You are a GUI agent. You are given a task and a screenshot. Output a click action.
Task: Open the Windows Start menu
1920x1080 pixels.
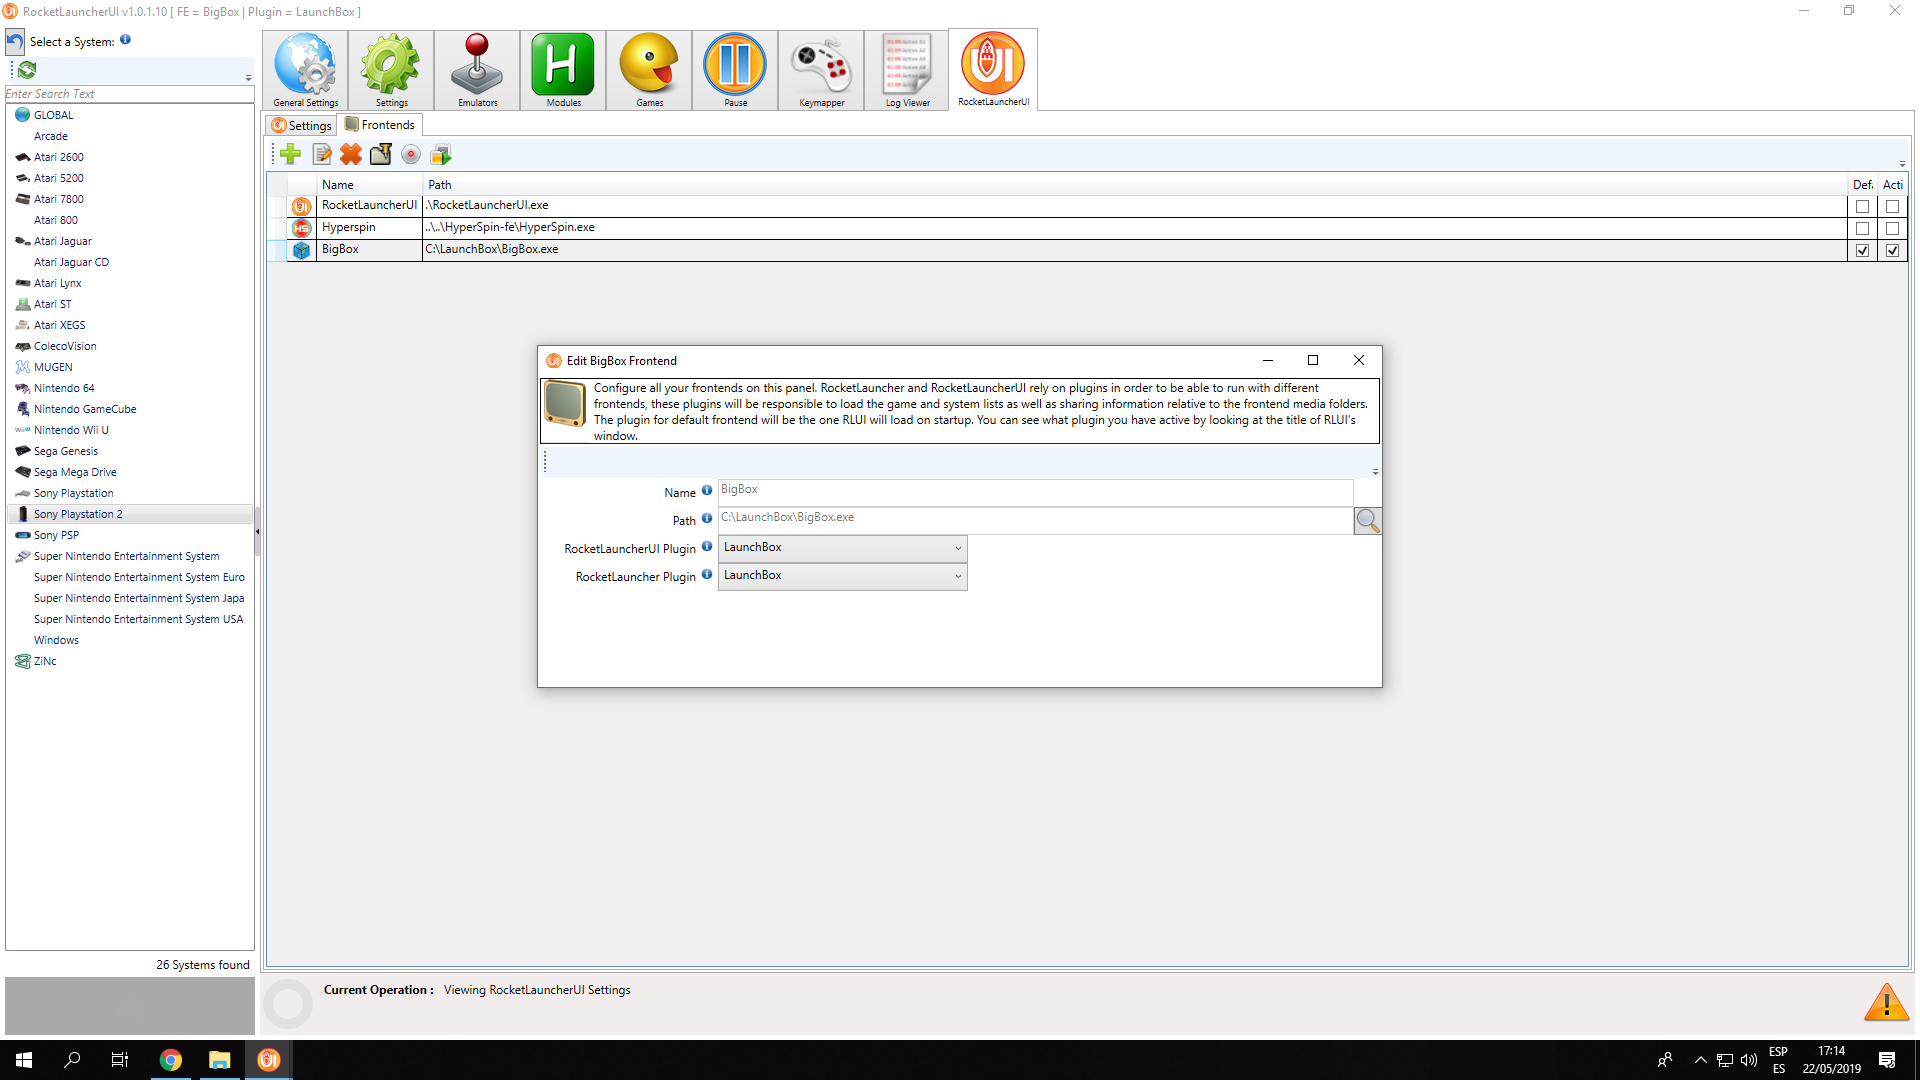point(24,1060)
